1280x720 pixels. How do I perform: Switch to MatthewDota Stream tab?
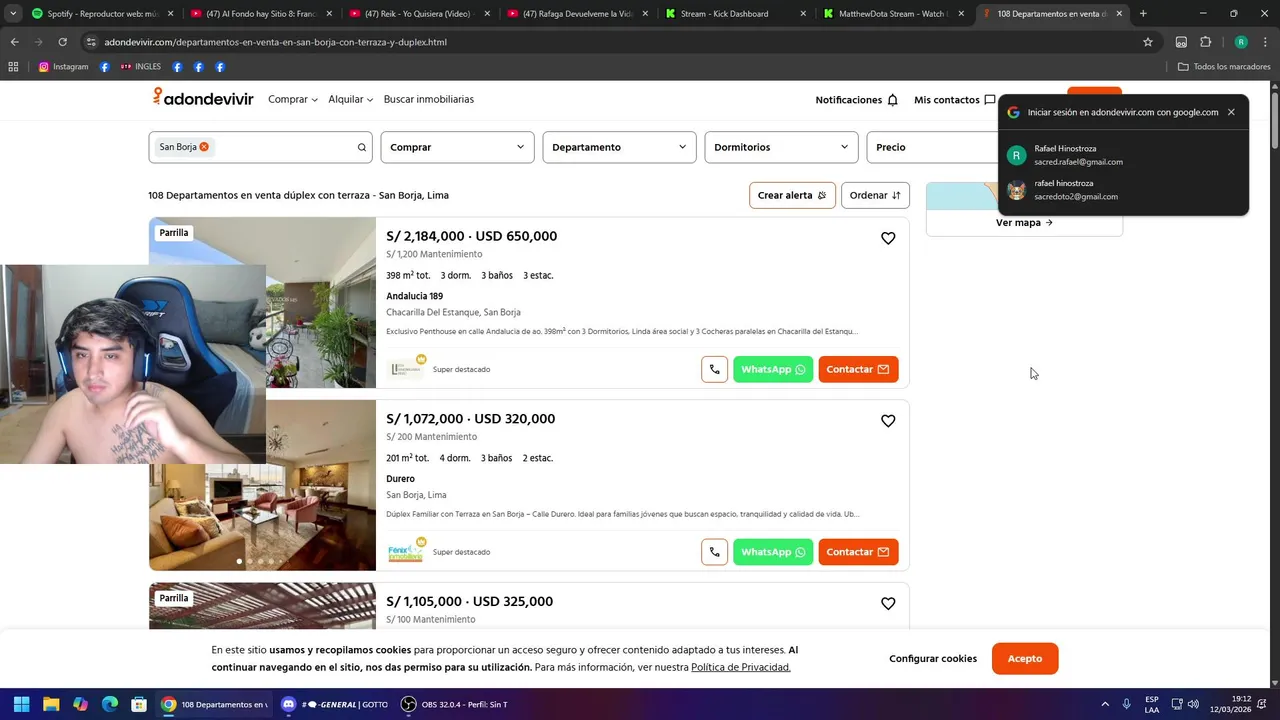pyautogui.click(x=892, y=14)
